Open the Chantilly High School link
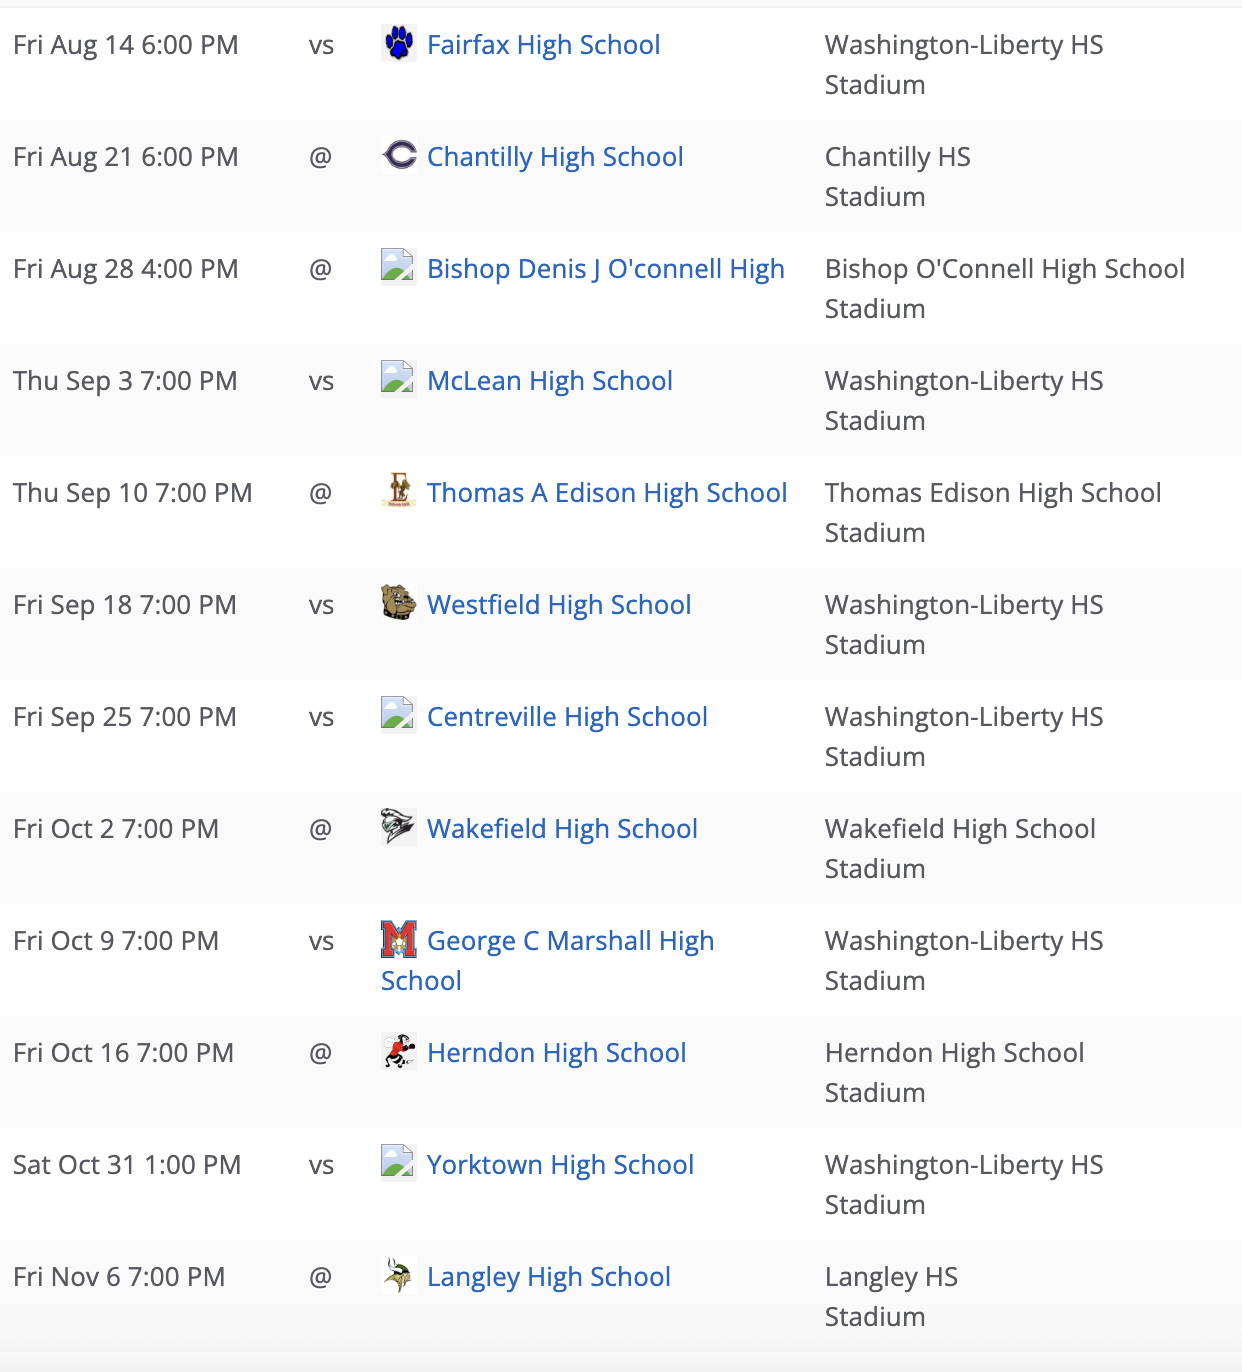This screenshot has height=1372, width=1242. tap(555, 157)
